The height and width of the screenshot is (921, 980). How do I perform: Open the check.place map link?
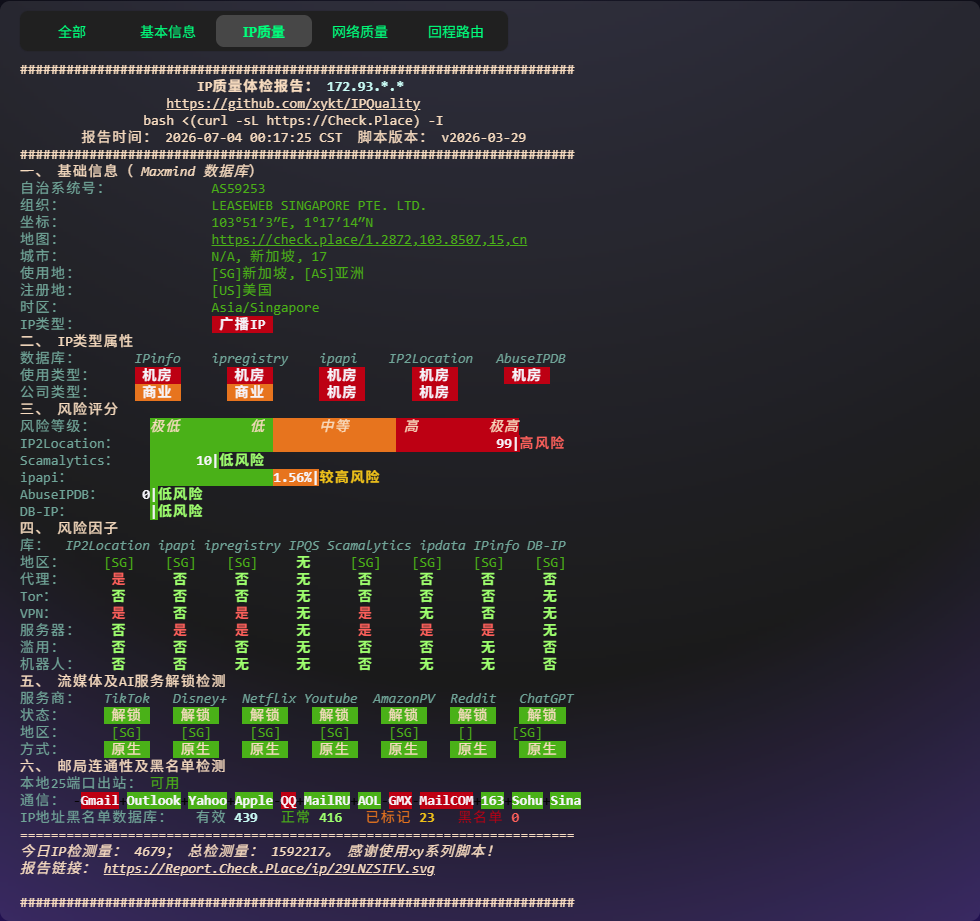(369, 240)
